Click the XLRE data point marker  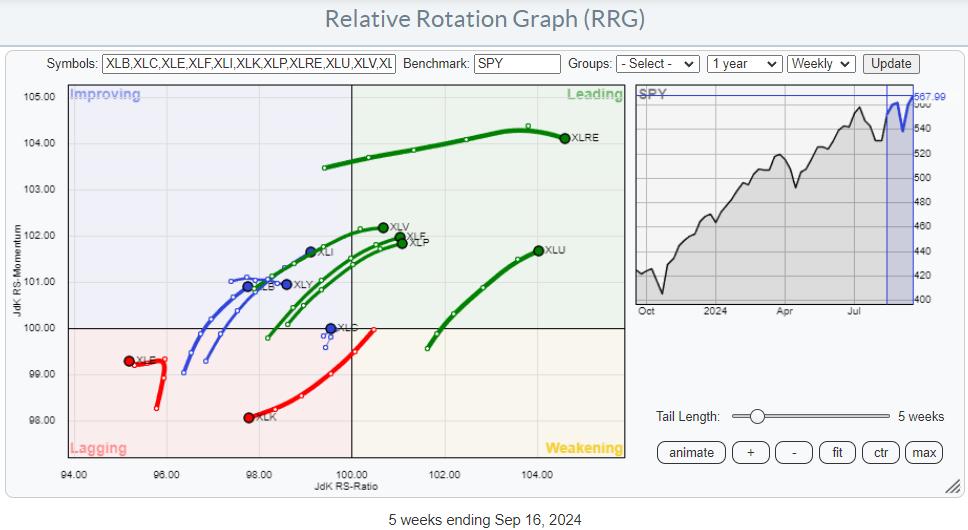(x=565, y=138)
